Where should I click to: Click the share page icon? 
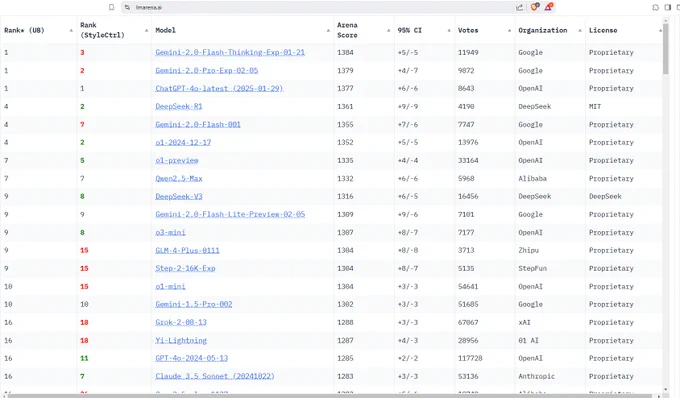pyautogui.click(x=519, y=7)
